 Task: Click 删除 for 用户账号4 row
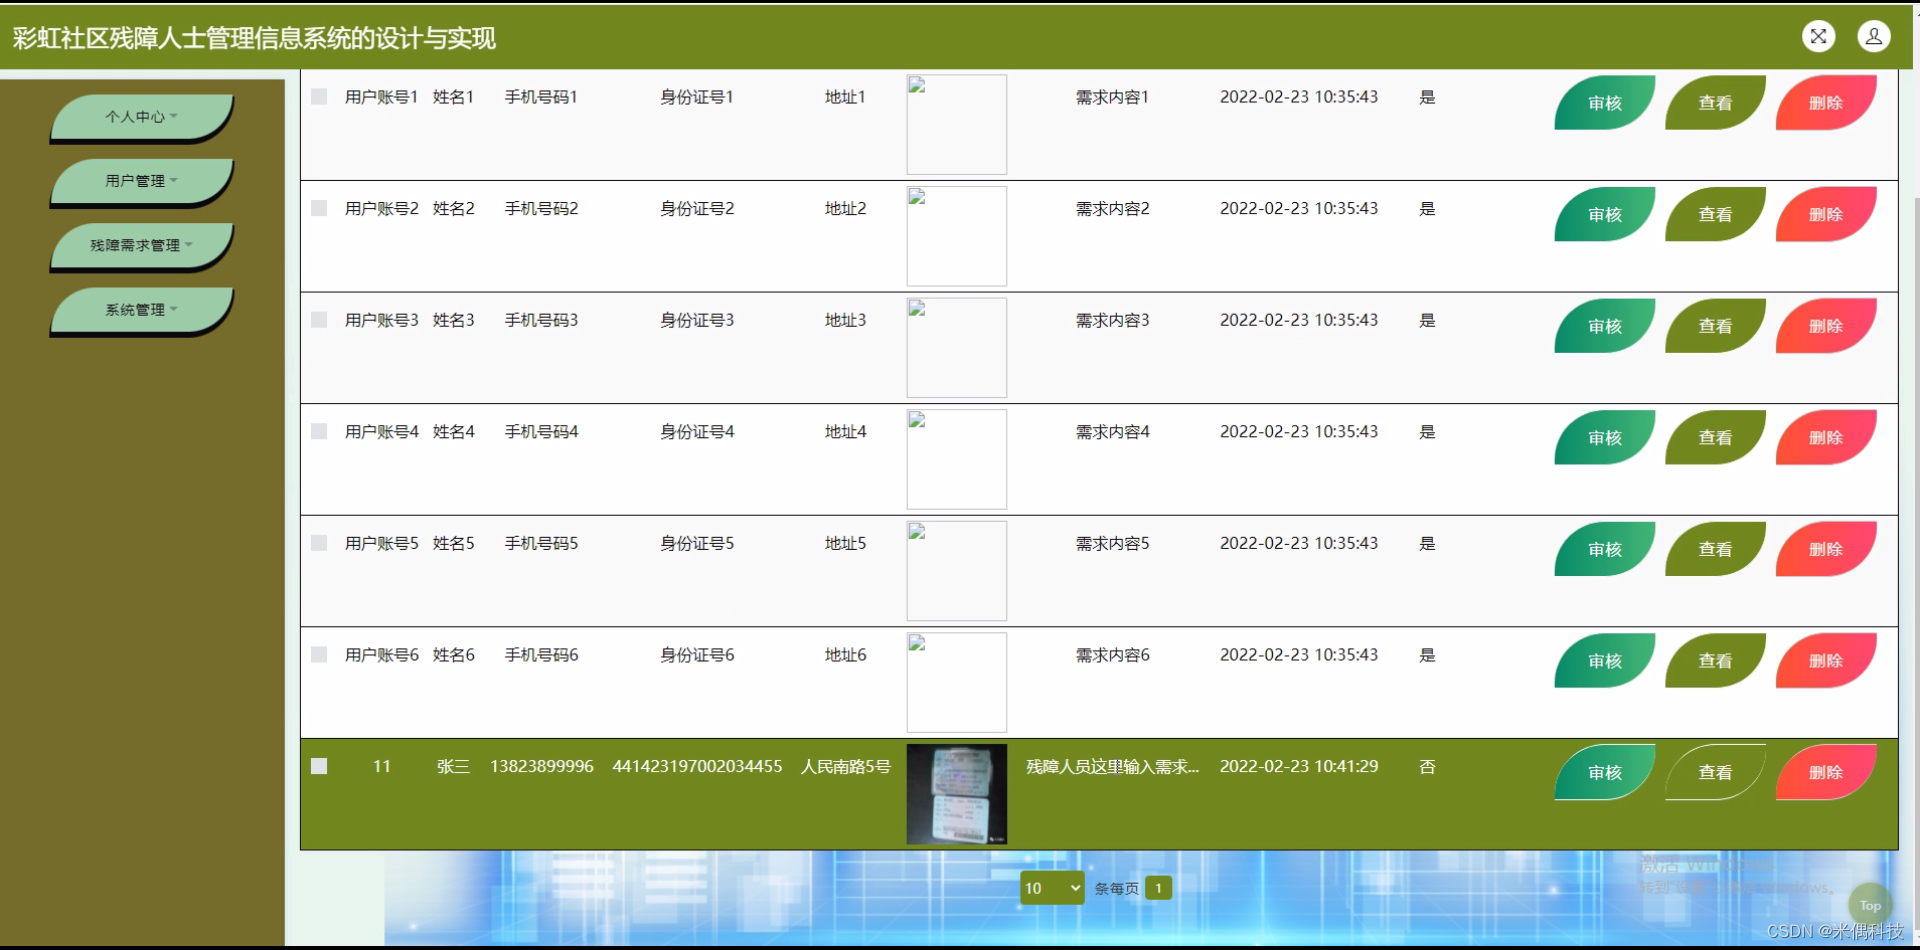[x=1826, y=438]
